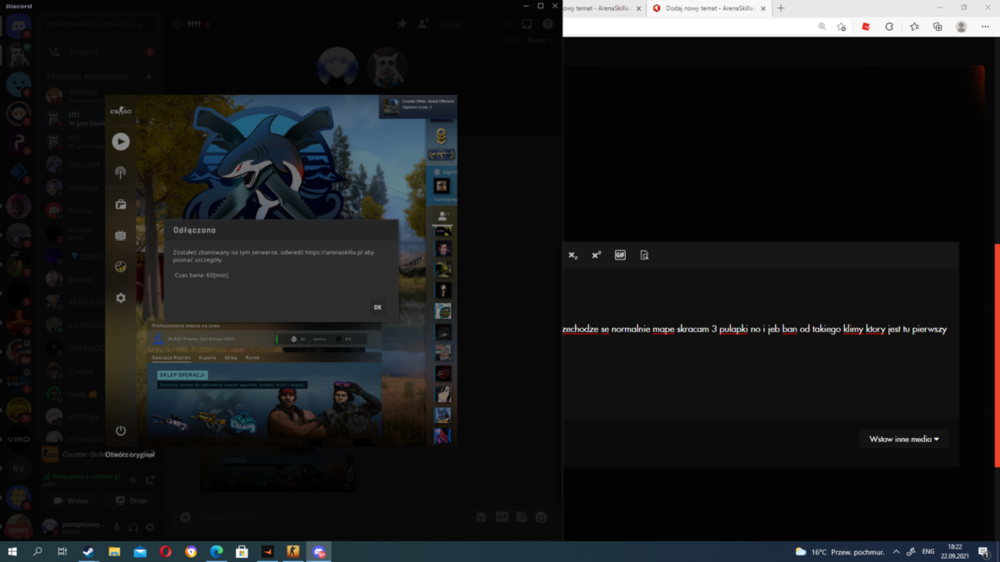Click the ENG language indicator
Viewport: 1000px width, 562px height.
click(928, 552)
